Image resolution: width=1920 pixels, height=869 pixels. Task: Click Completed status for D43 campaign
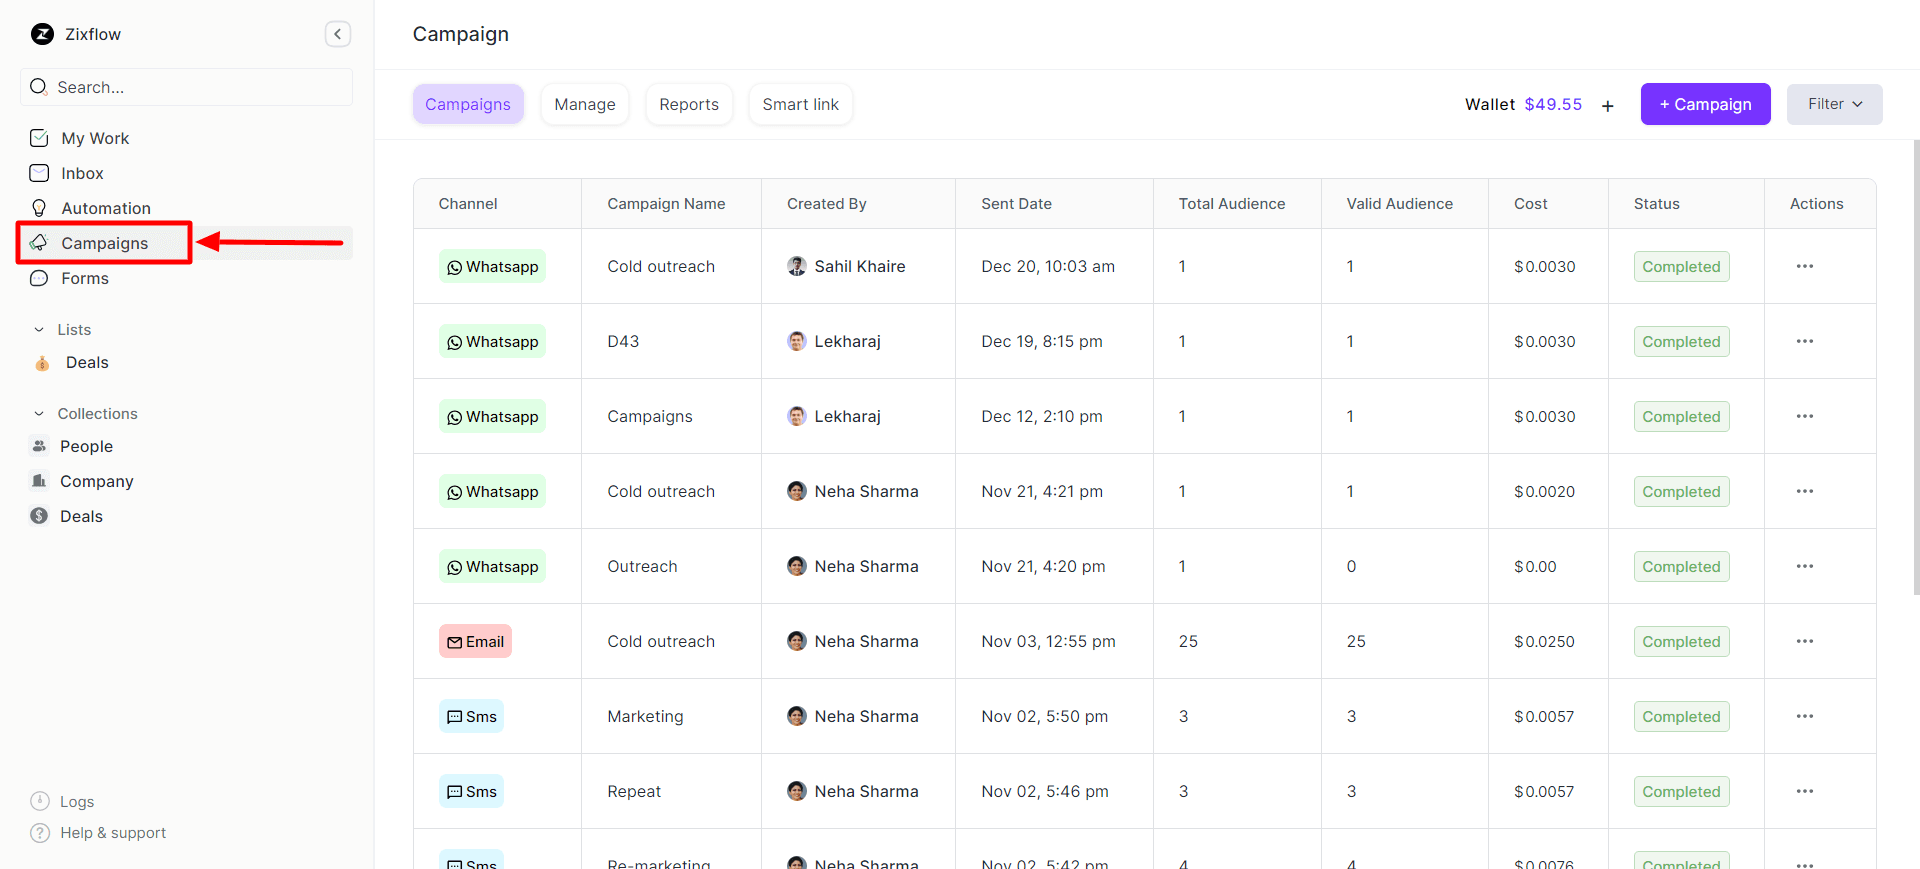coord(1681,341)
